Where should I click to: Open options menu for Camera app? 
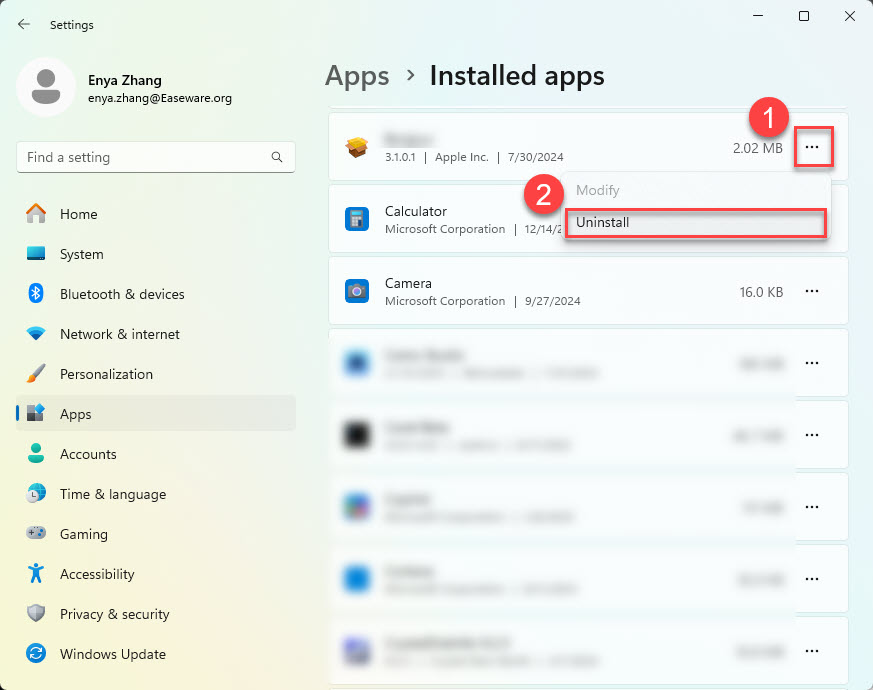pos(812,291)
